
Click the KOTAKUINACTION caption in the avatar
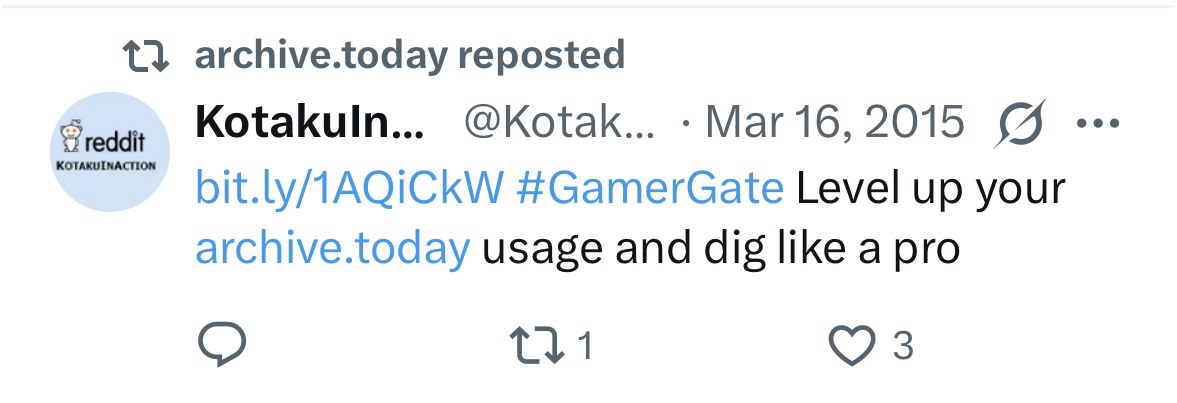[110, 165]
